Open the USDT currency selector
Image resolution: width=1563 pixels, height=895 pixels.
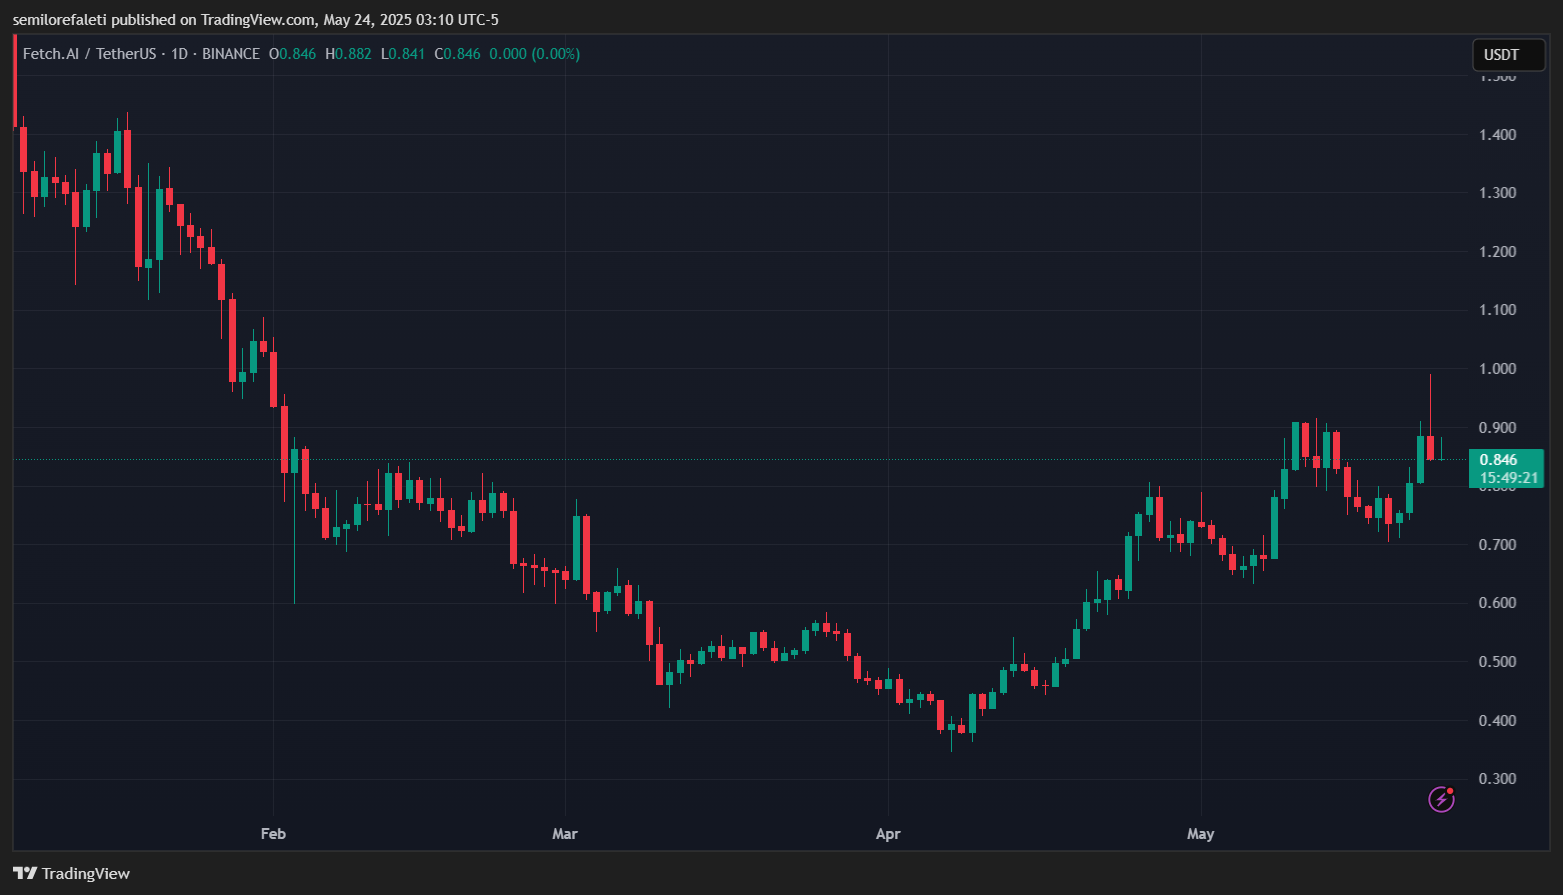(1507, 55)
